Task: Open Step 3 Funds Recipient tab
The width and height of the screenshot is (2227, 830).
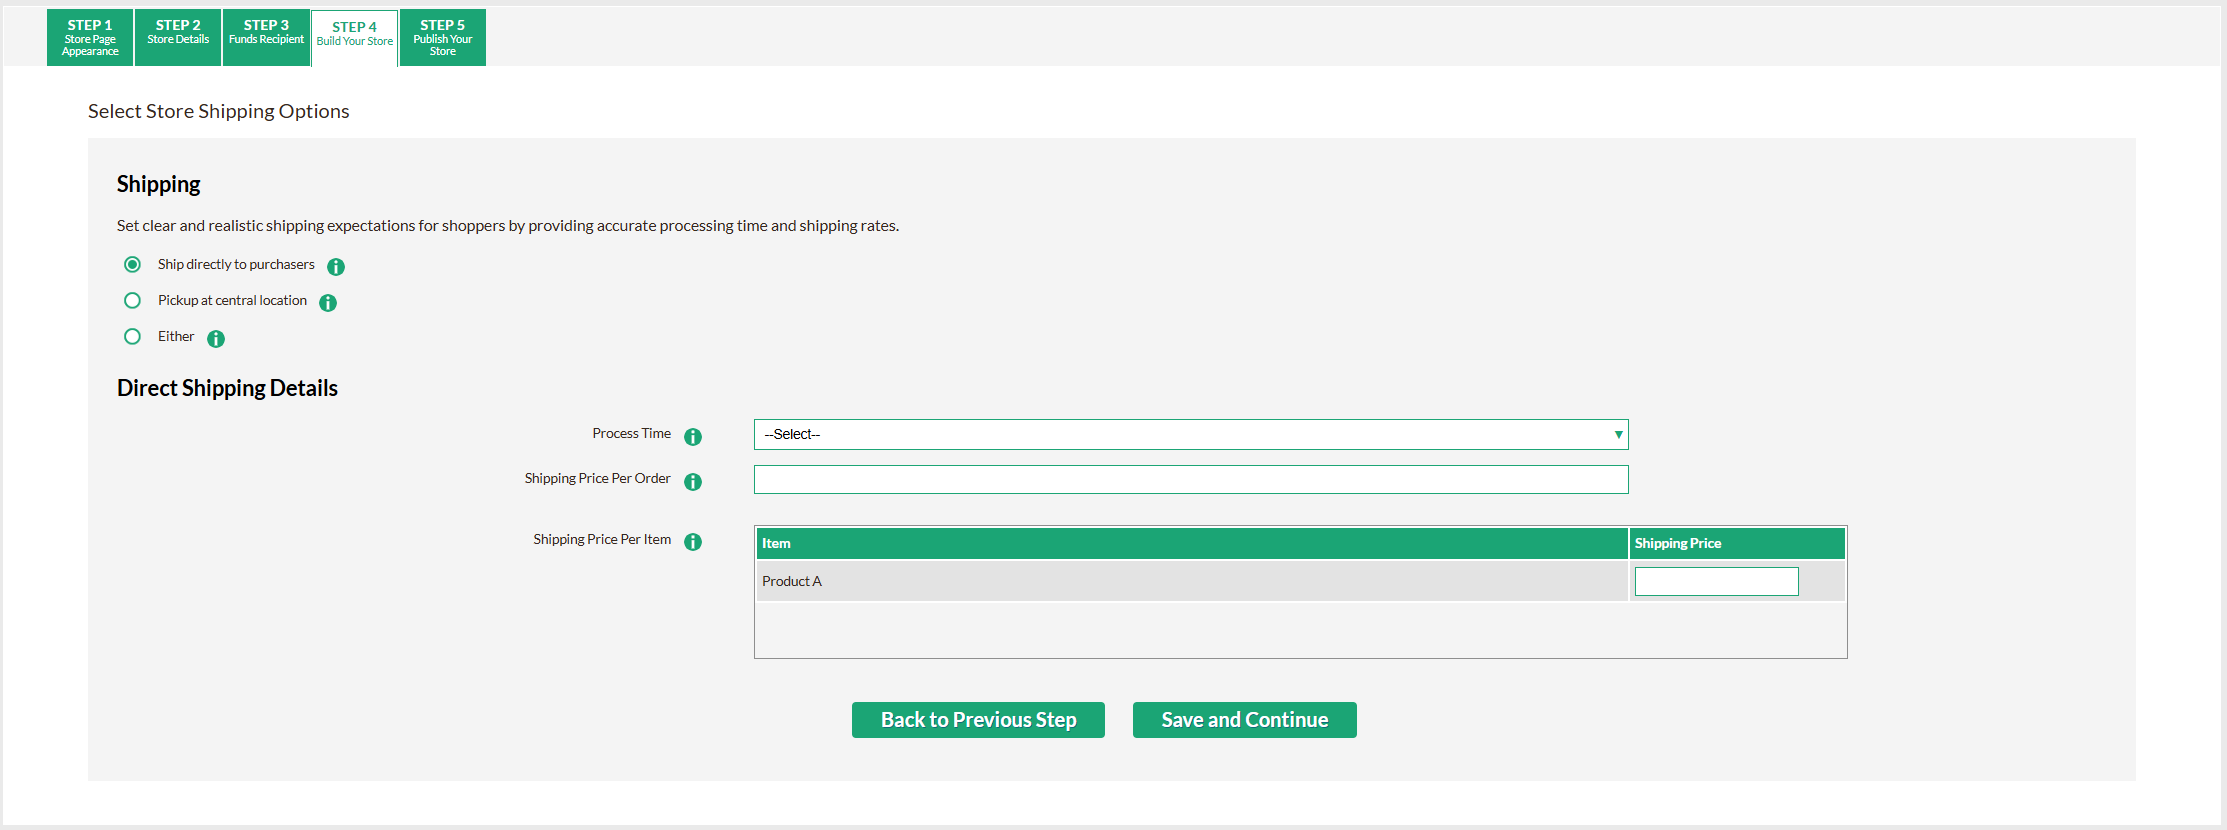Action: click(266, 38)
